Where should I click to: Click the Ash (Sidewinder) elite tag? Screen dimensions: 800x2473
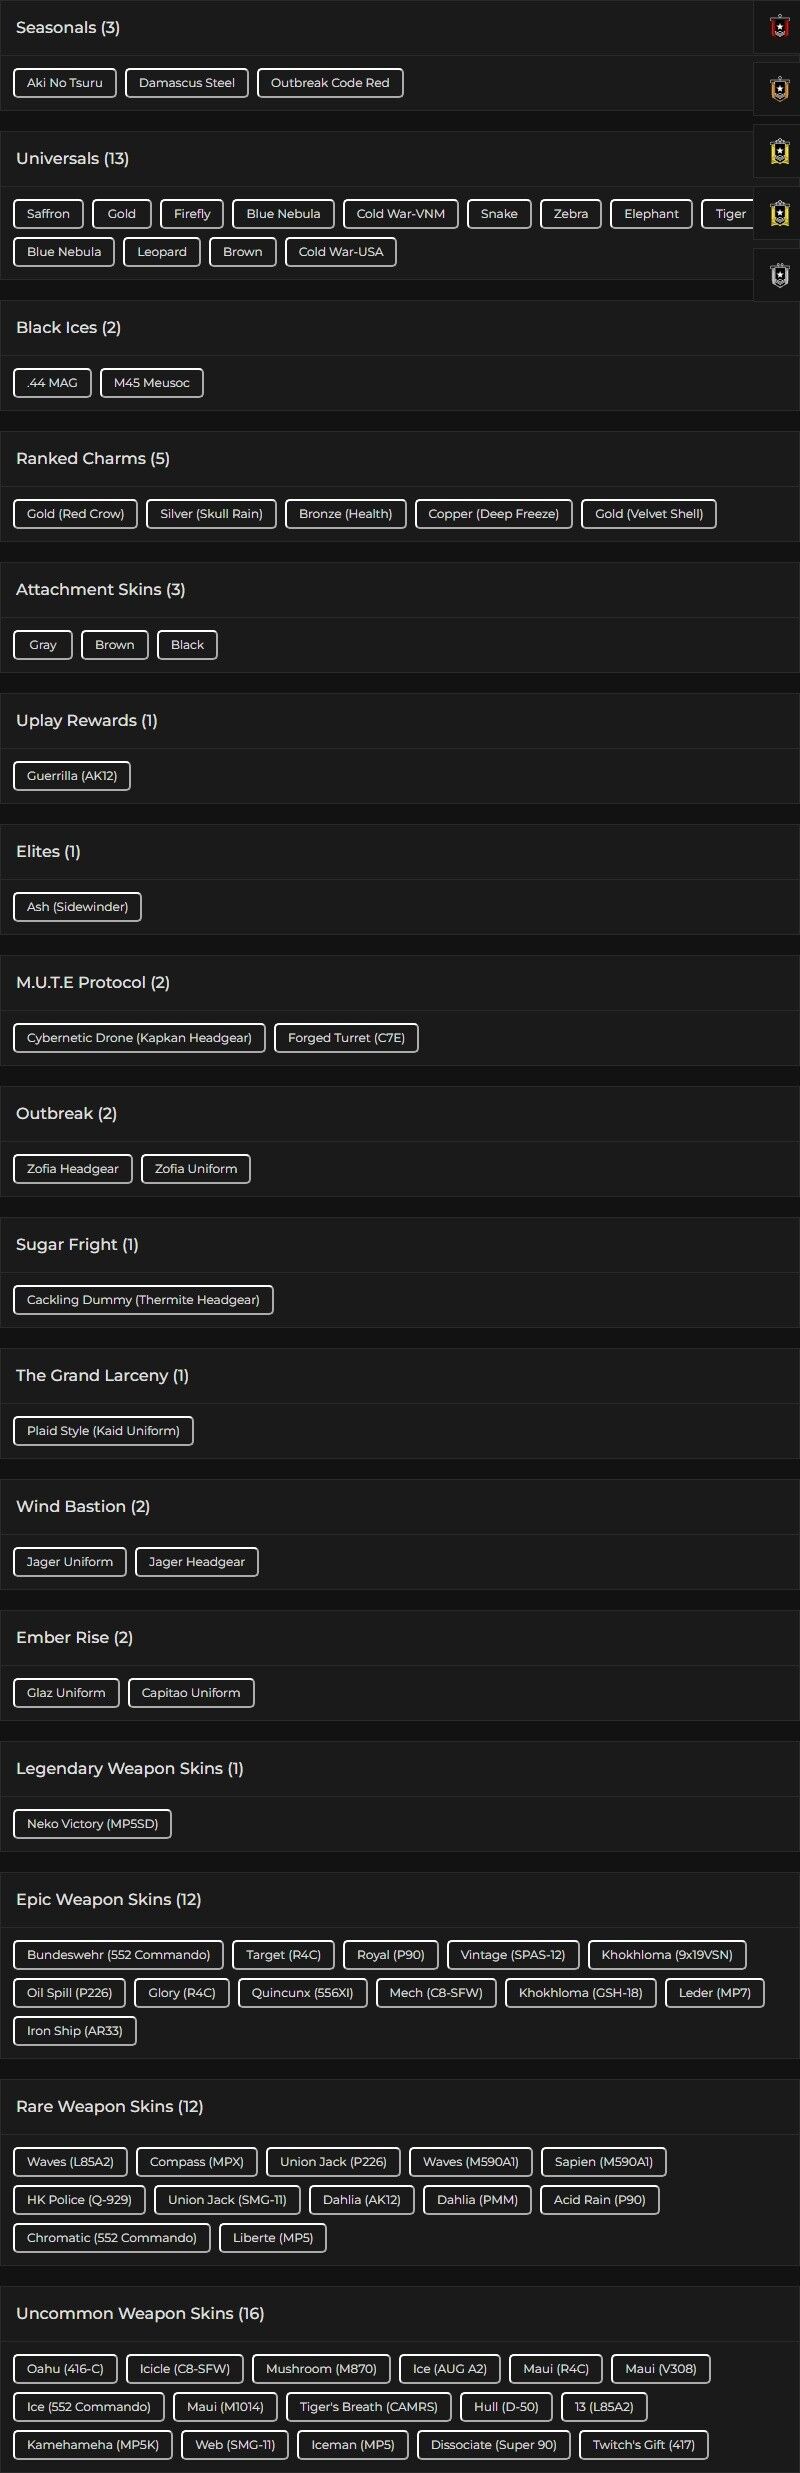[x=77, y=907]
